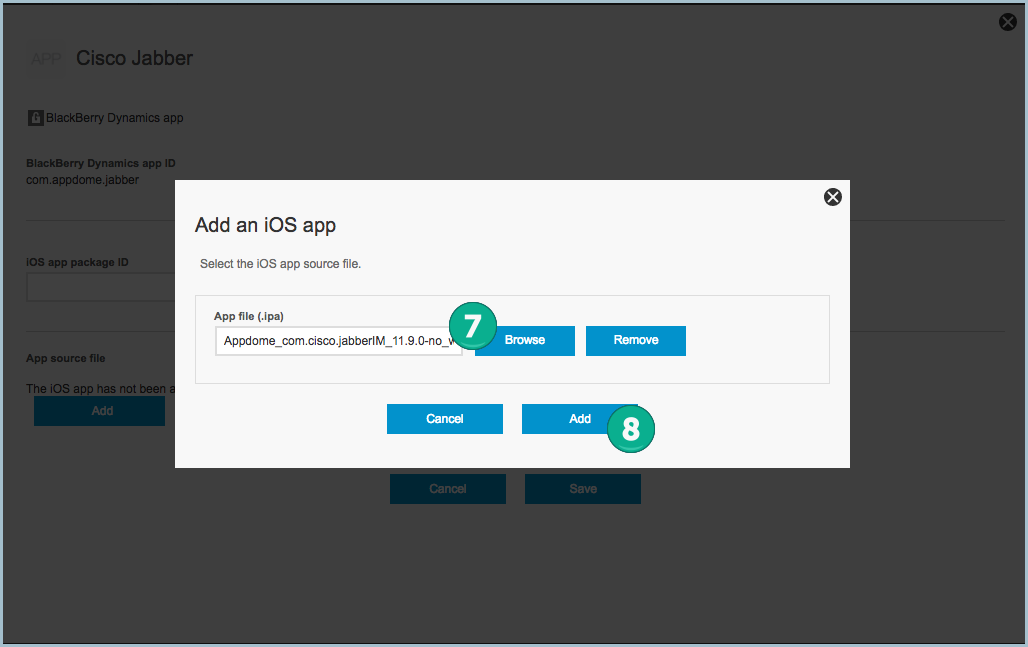Click the iOS app package ID field

click(101, 287)
